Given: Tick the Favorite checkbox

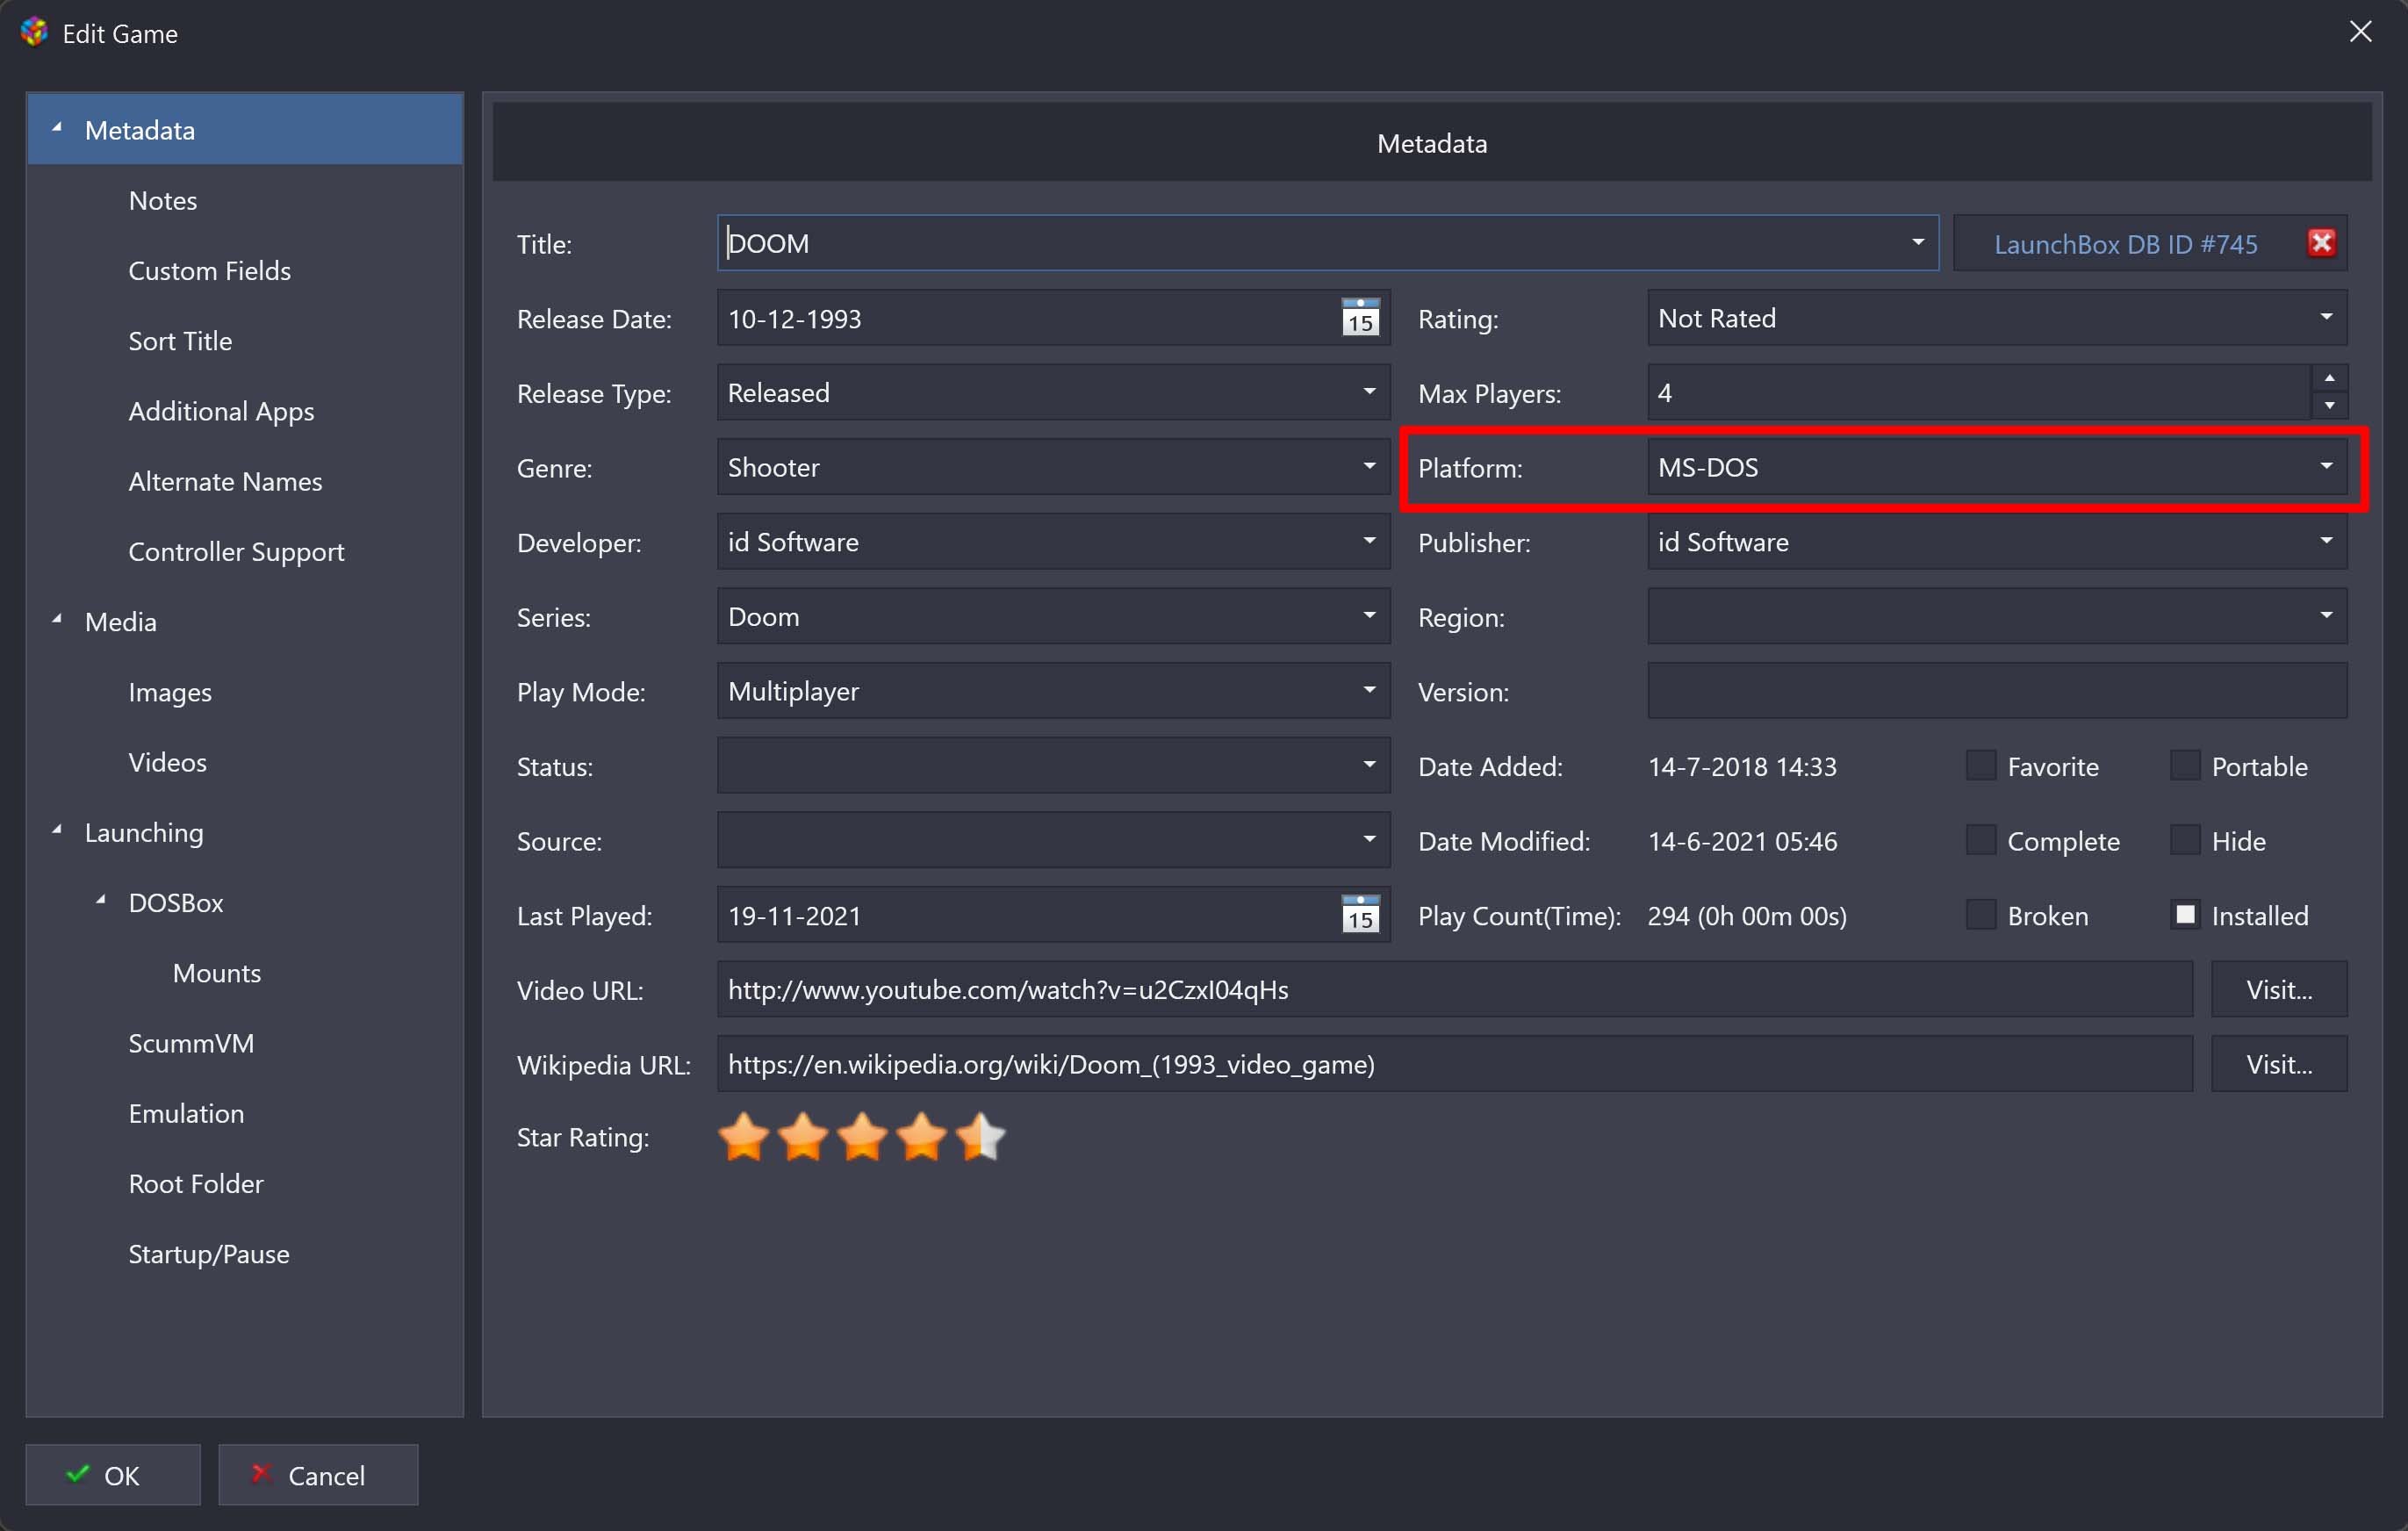Looking at the screenshot, I should point(1980,766).
